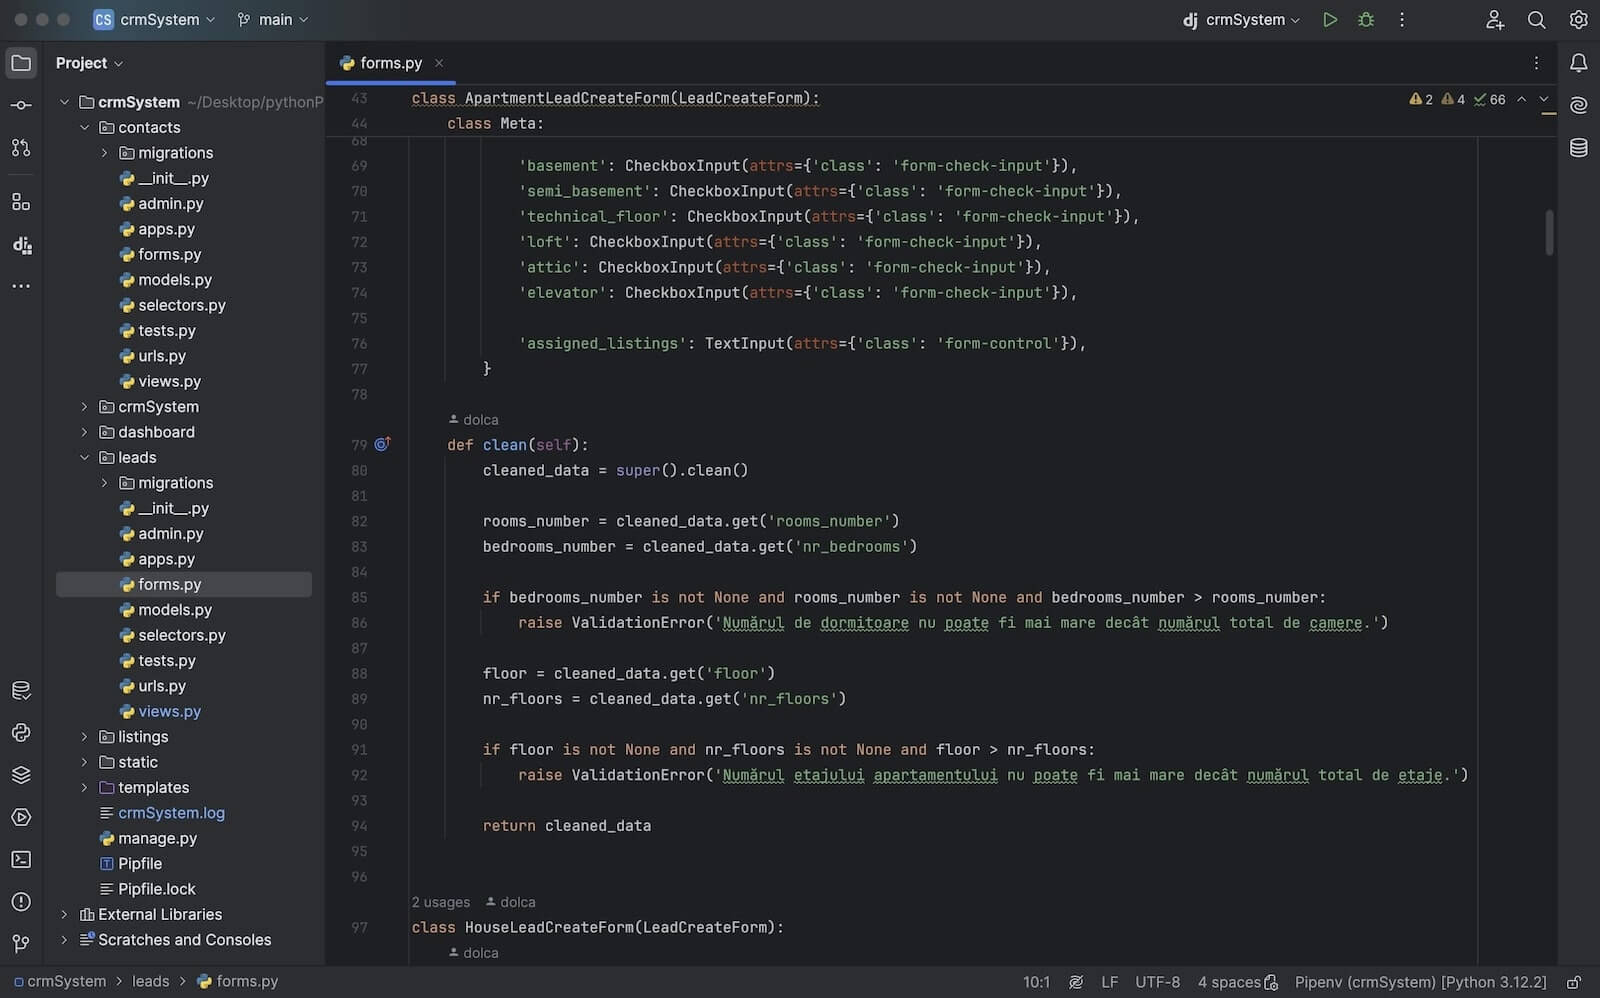This screenshot has height=998, width=1600.
Task: Open the Project view dropdown
Action: 89,63
